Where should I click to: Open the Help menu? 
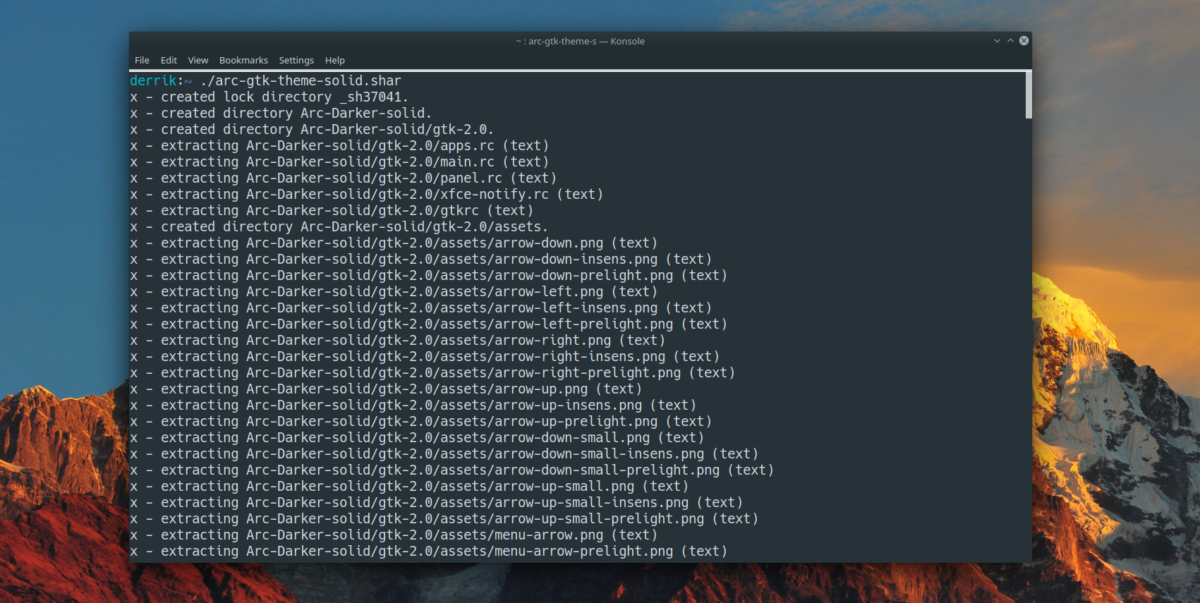(x=334, y=60)
